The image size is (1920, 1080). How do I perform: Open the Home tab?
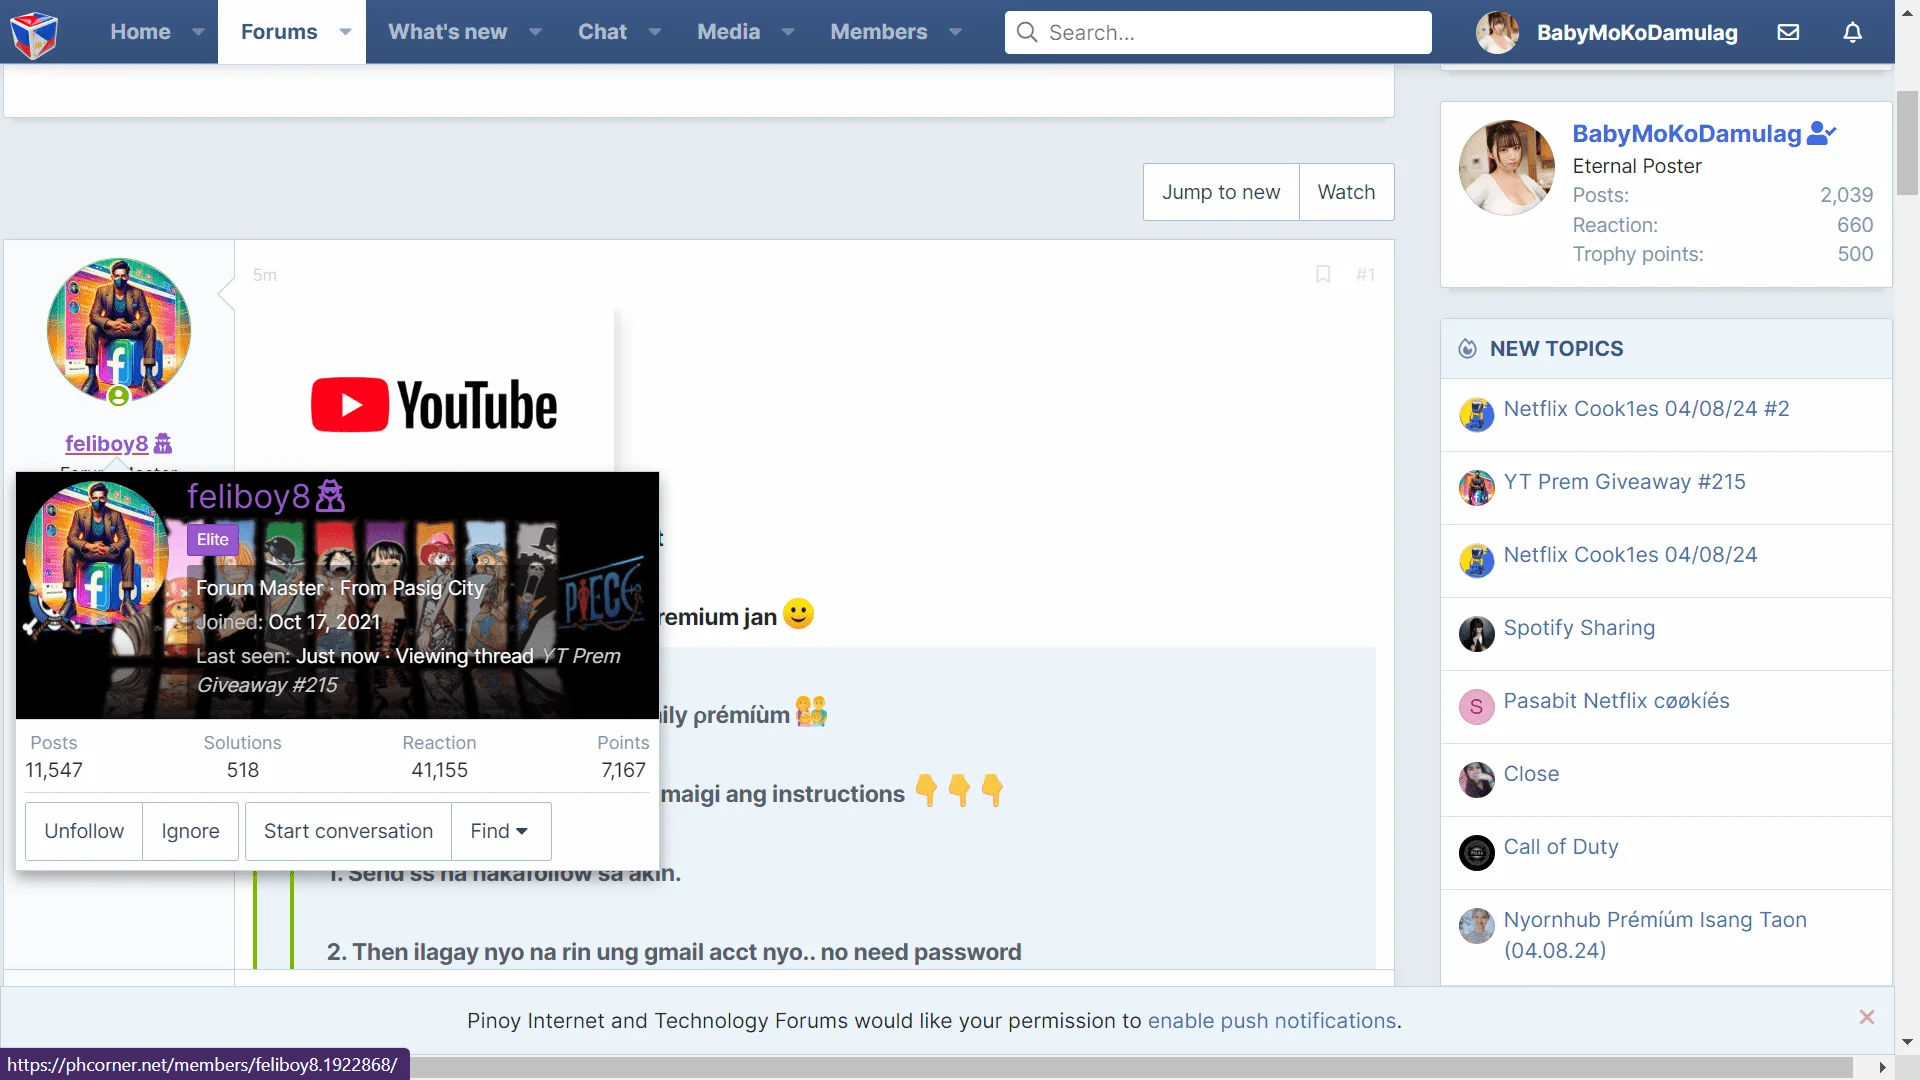pos(140,32)
